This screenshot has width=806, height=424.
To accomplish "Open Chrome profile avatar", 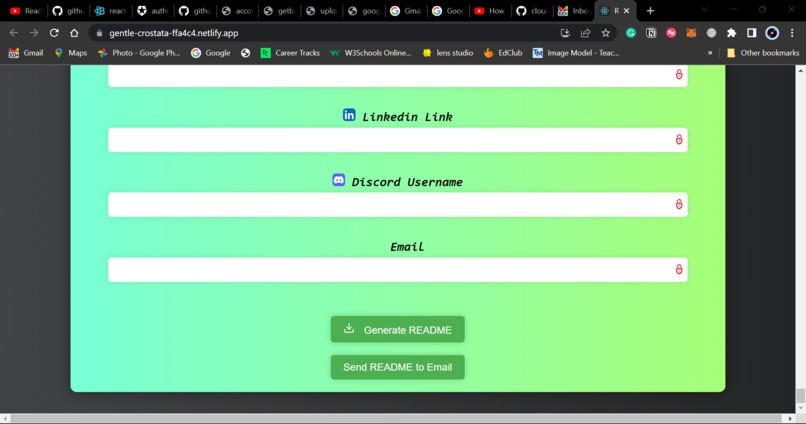I will 772,33.
